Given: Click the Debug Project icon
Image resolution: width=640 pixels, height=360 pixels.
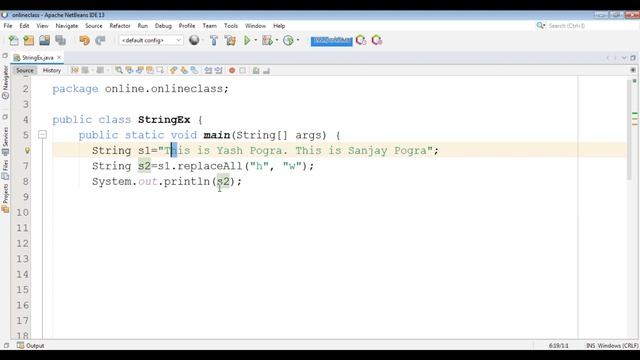Looking at the screenshot, I should coord(267,40).
